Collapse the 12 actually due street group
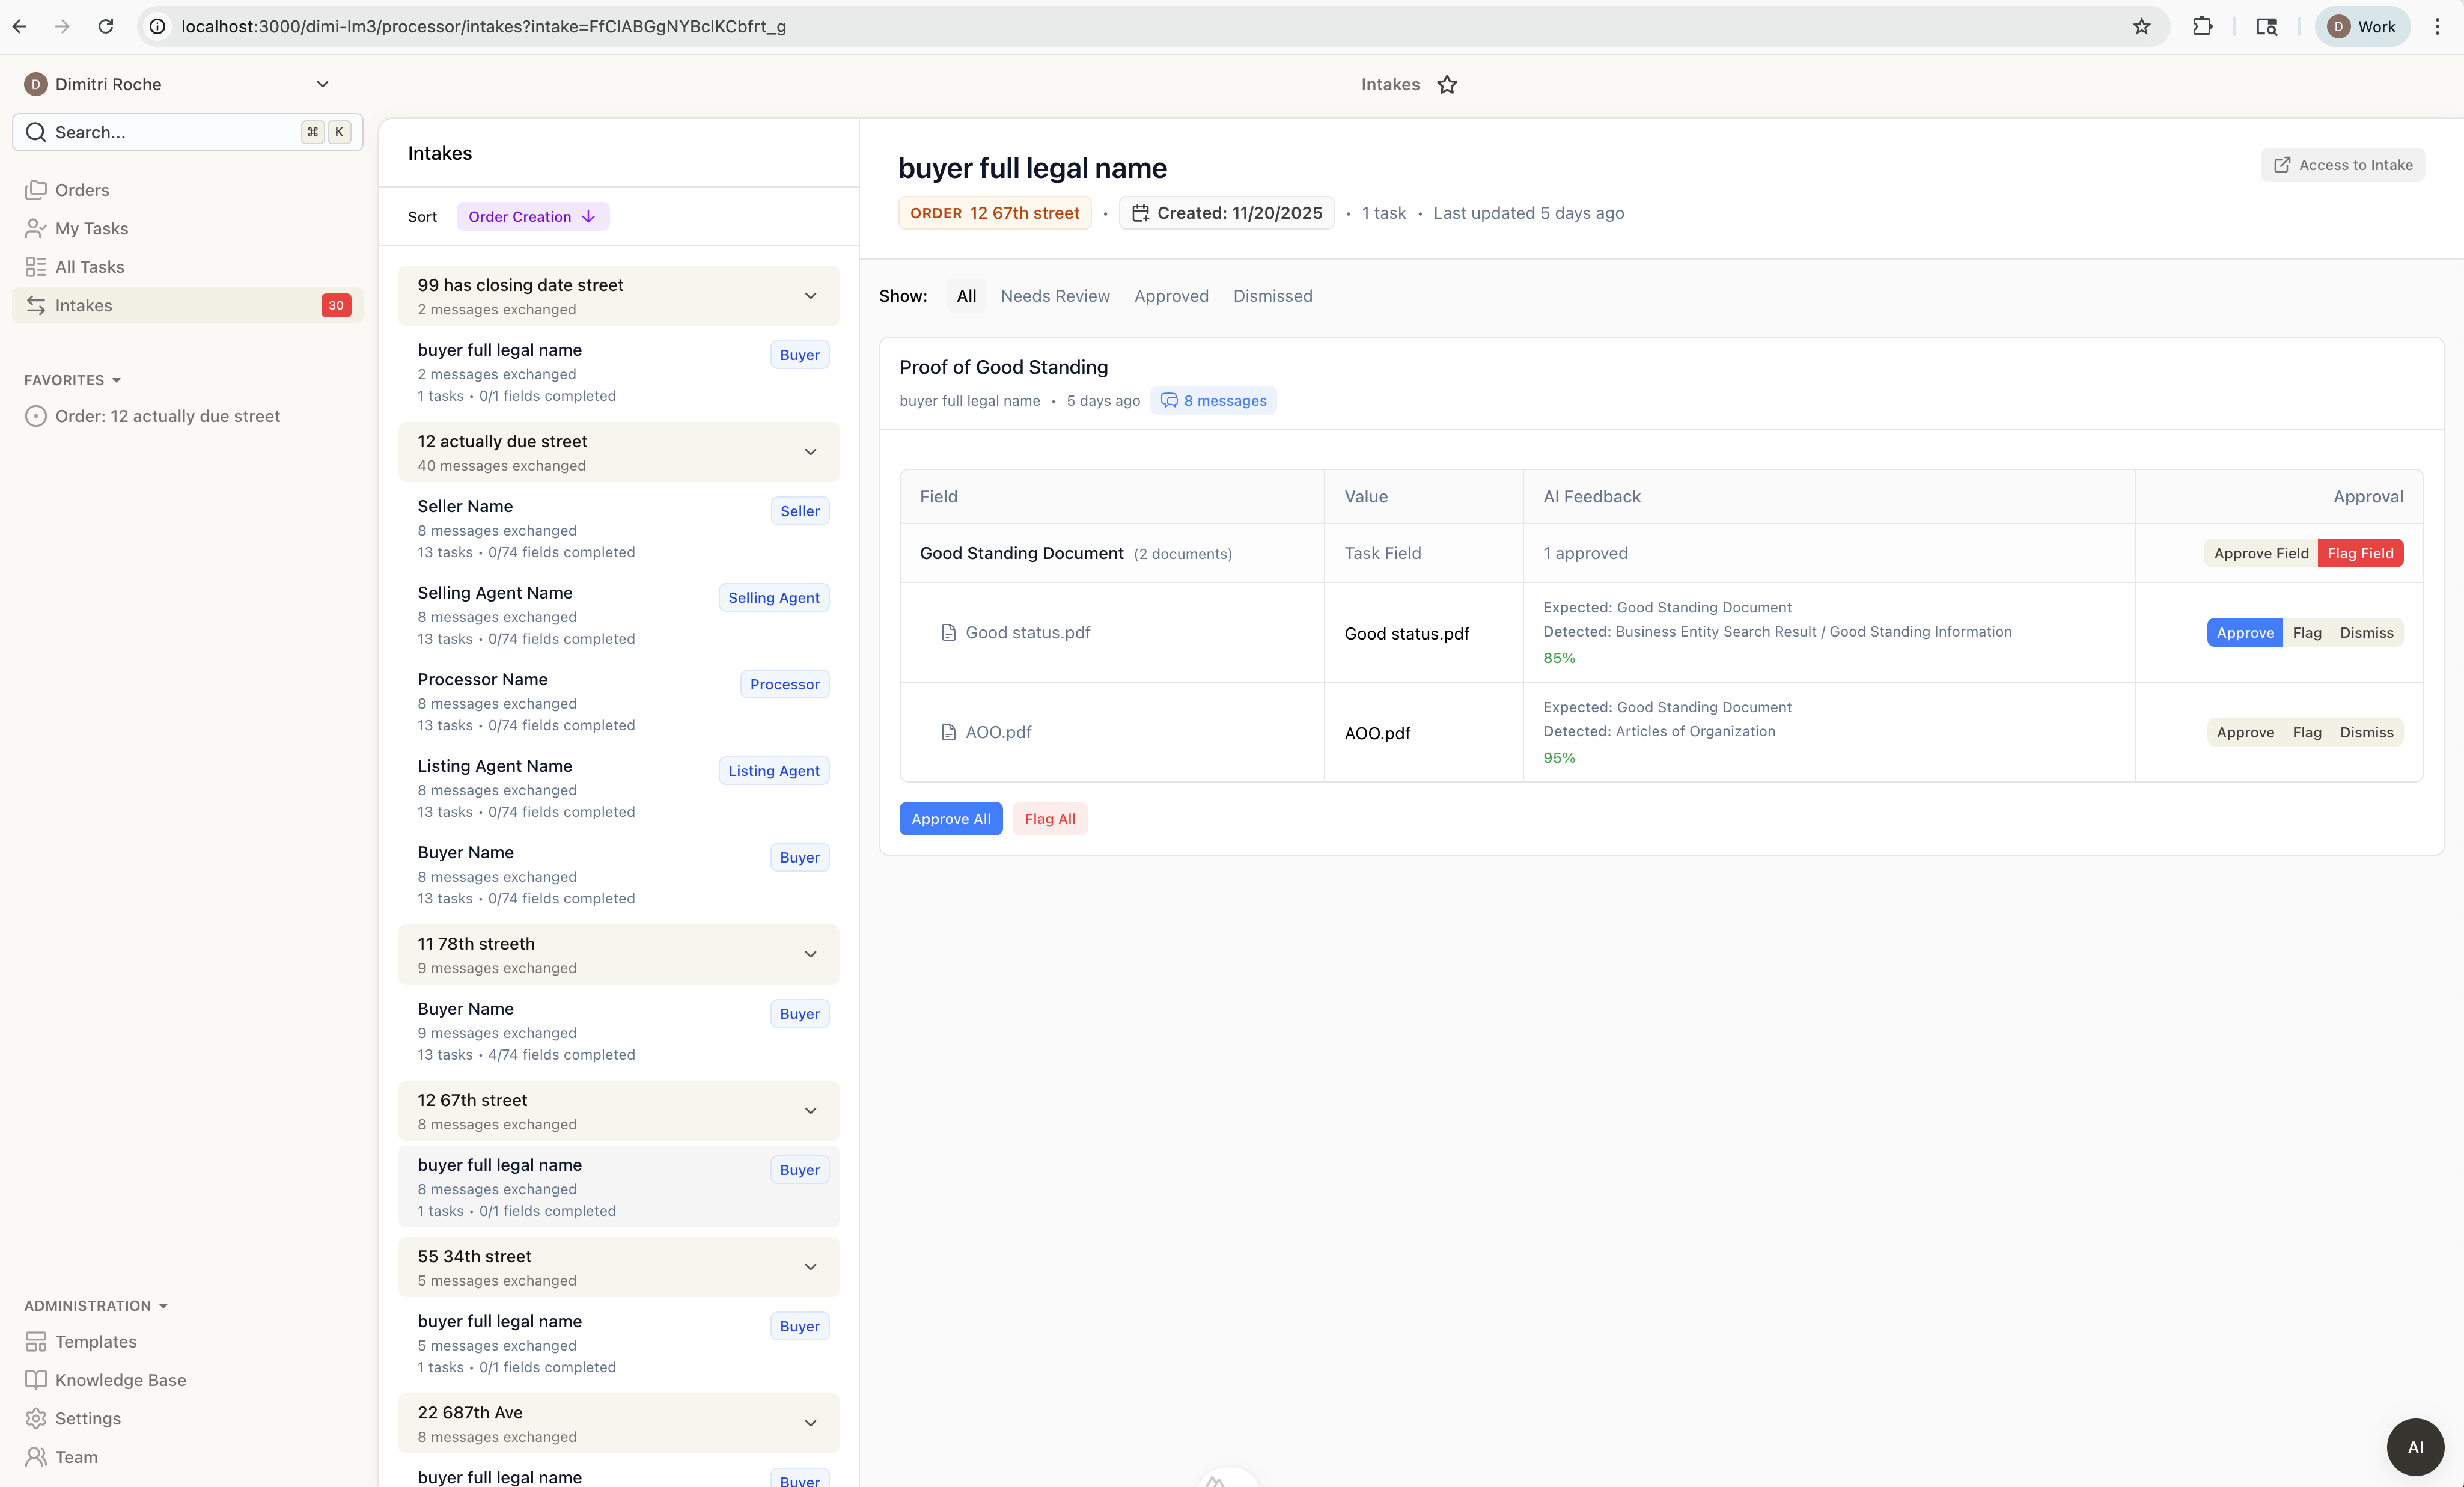 [810, 452]
